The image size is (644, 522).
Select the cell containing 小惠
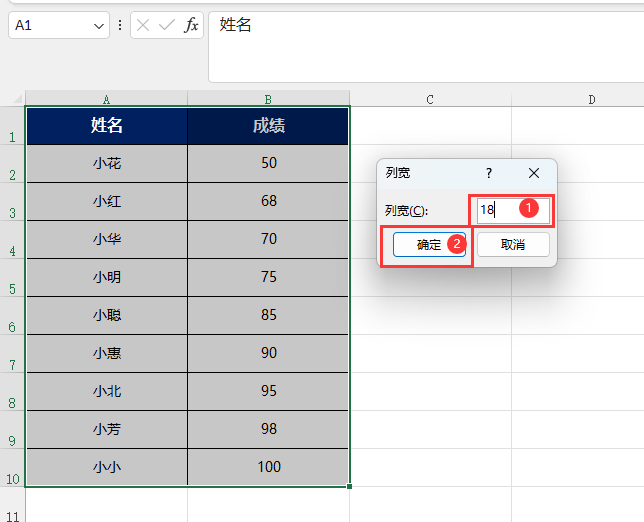click(x=107, y=354)
